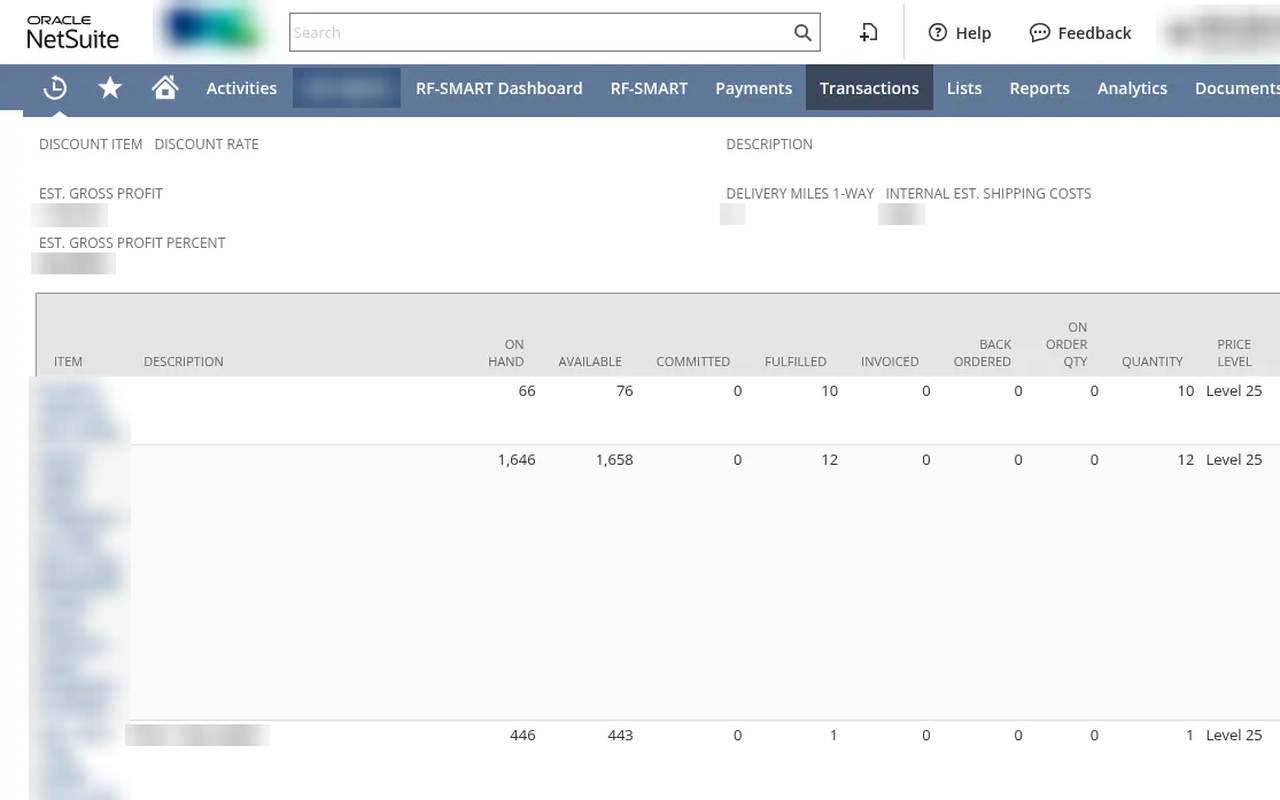Click Level 25 in the 446 row
This screenshot has width=1280, height=800.
pos(1234,735)
